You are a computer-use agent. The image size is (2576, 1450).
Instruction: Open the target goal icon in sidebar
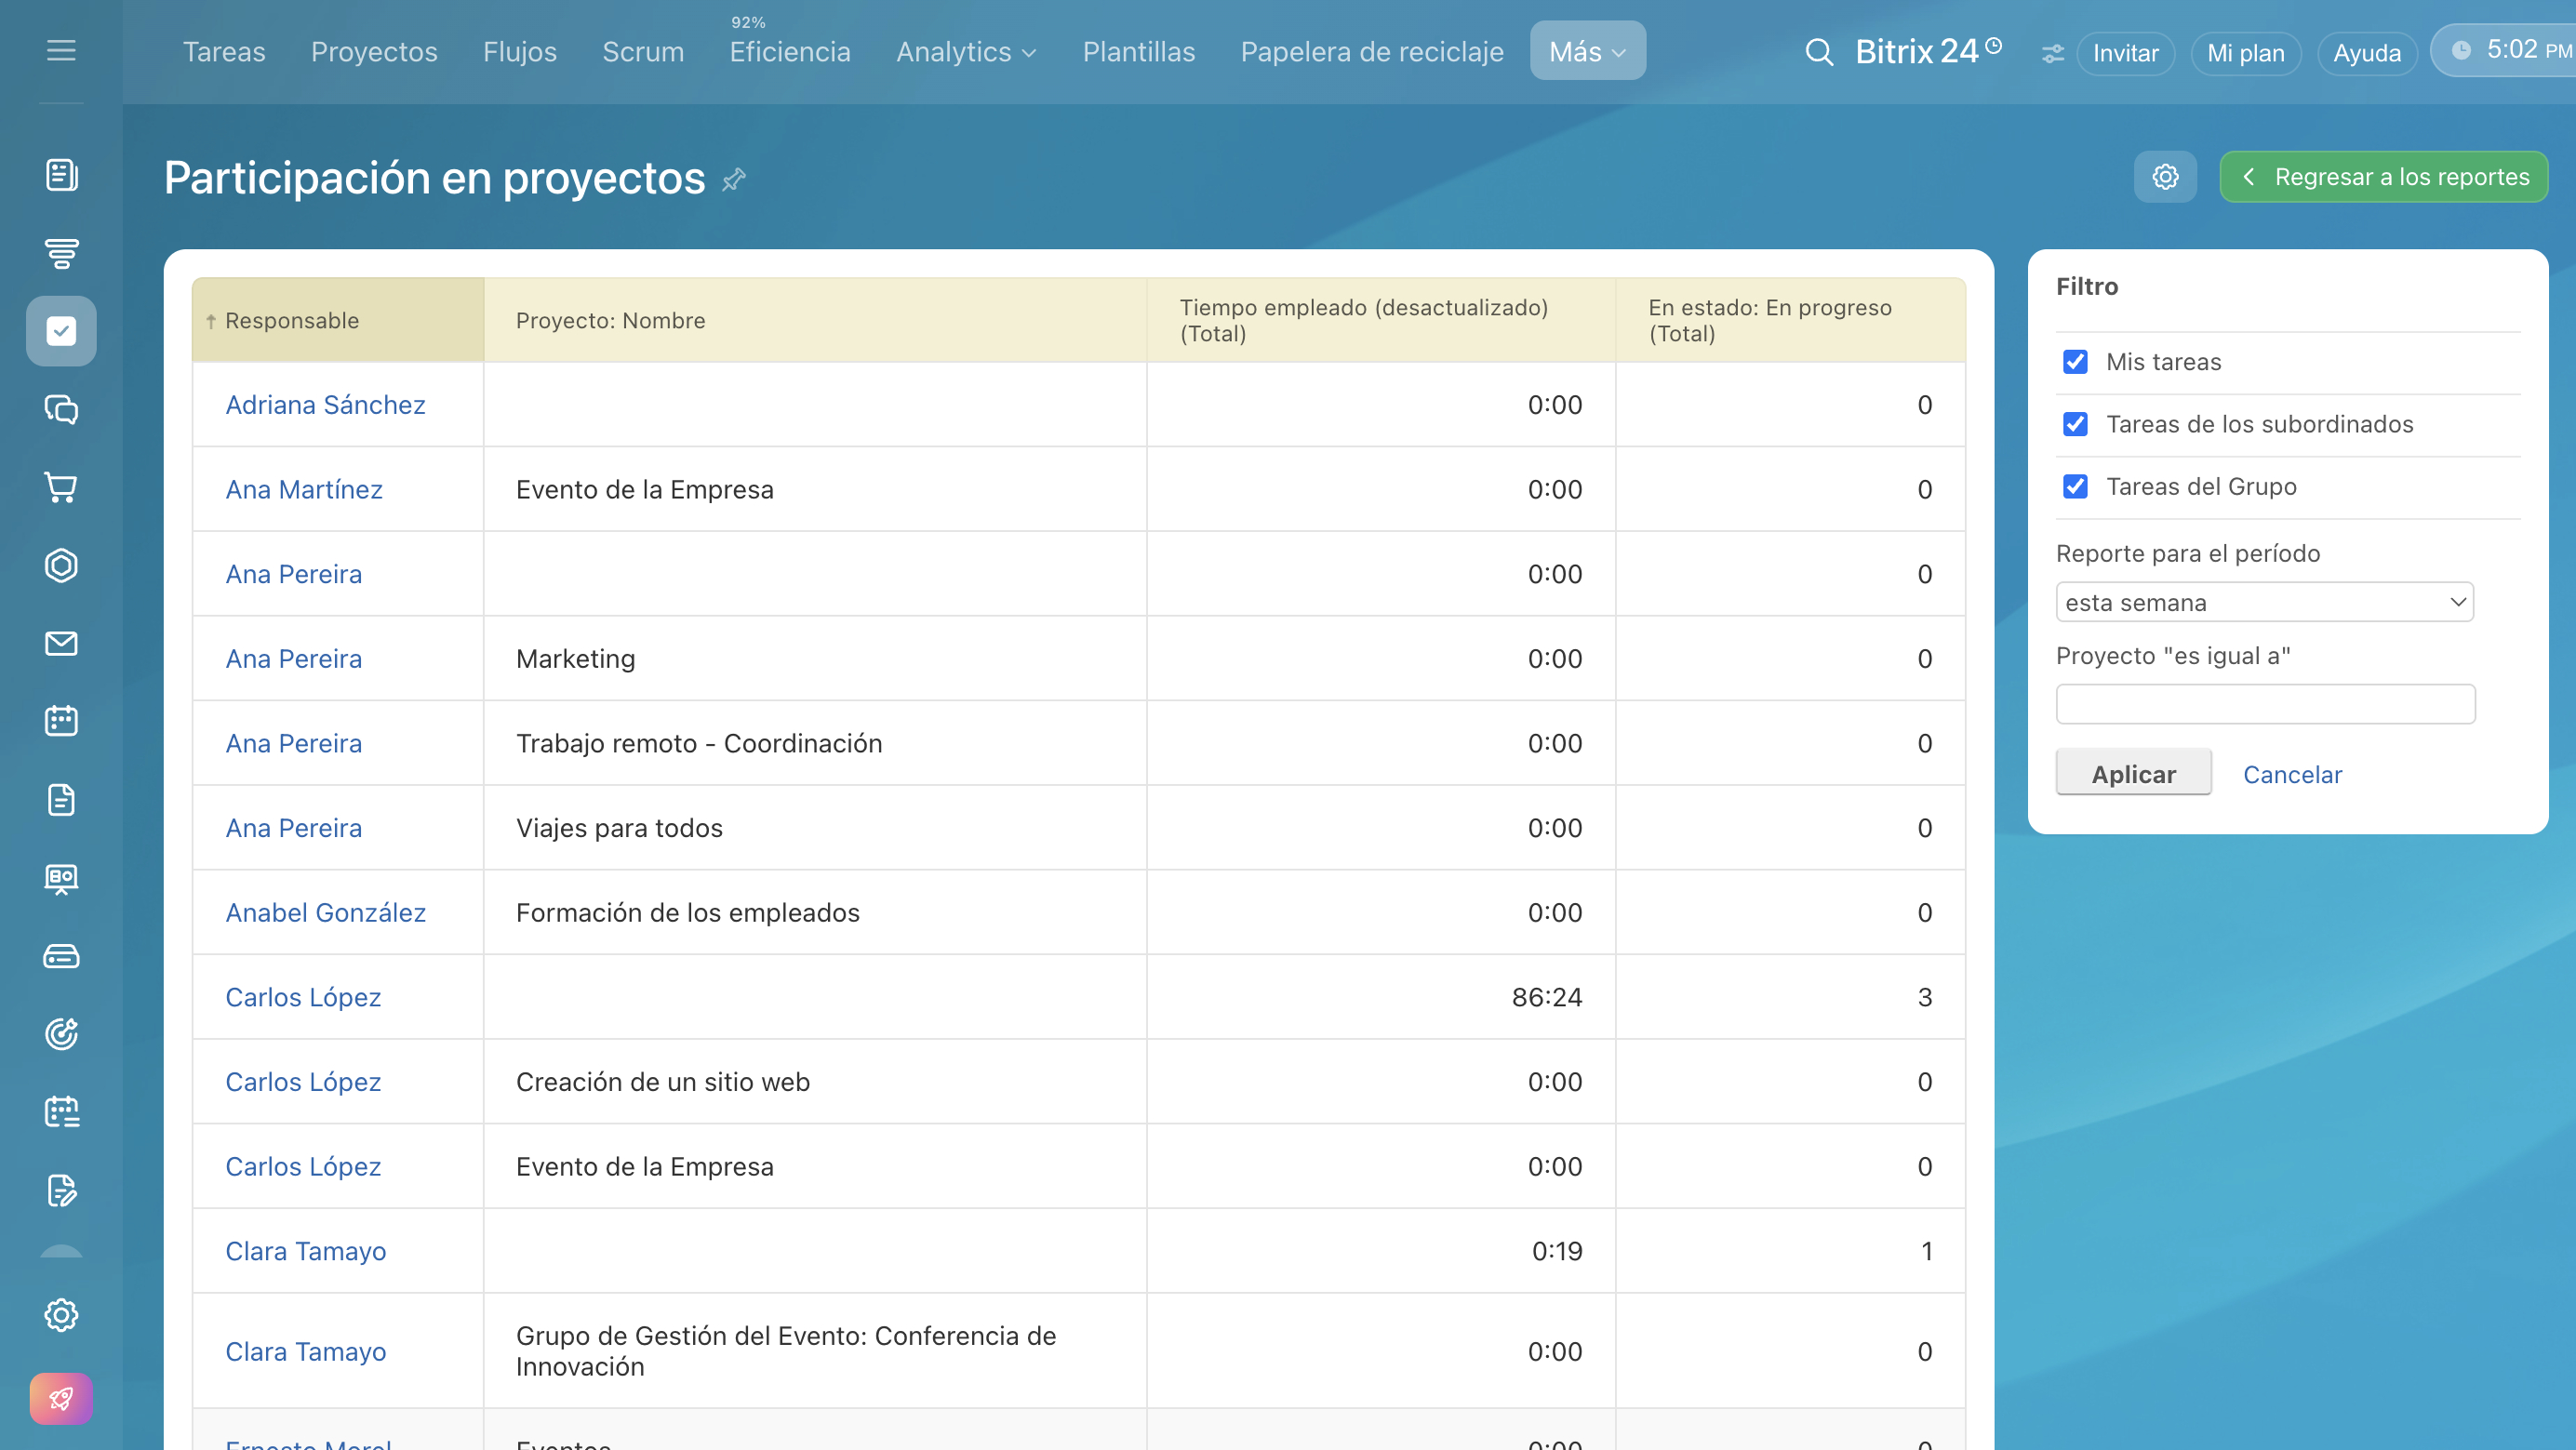click(61, 1034)
